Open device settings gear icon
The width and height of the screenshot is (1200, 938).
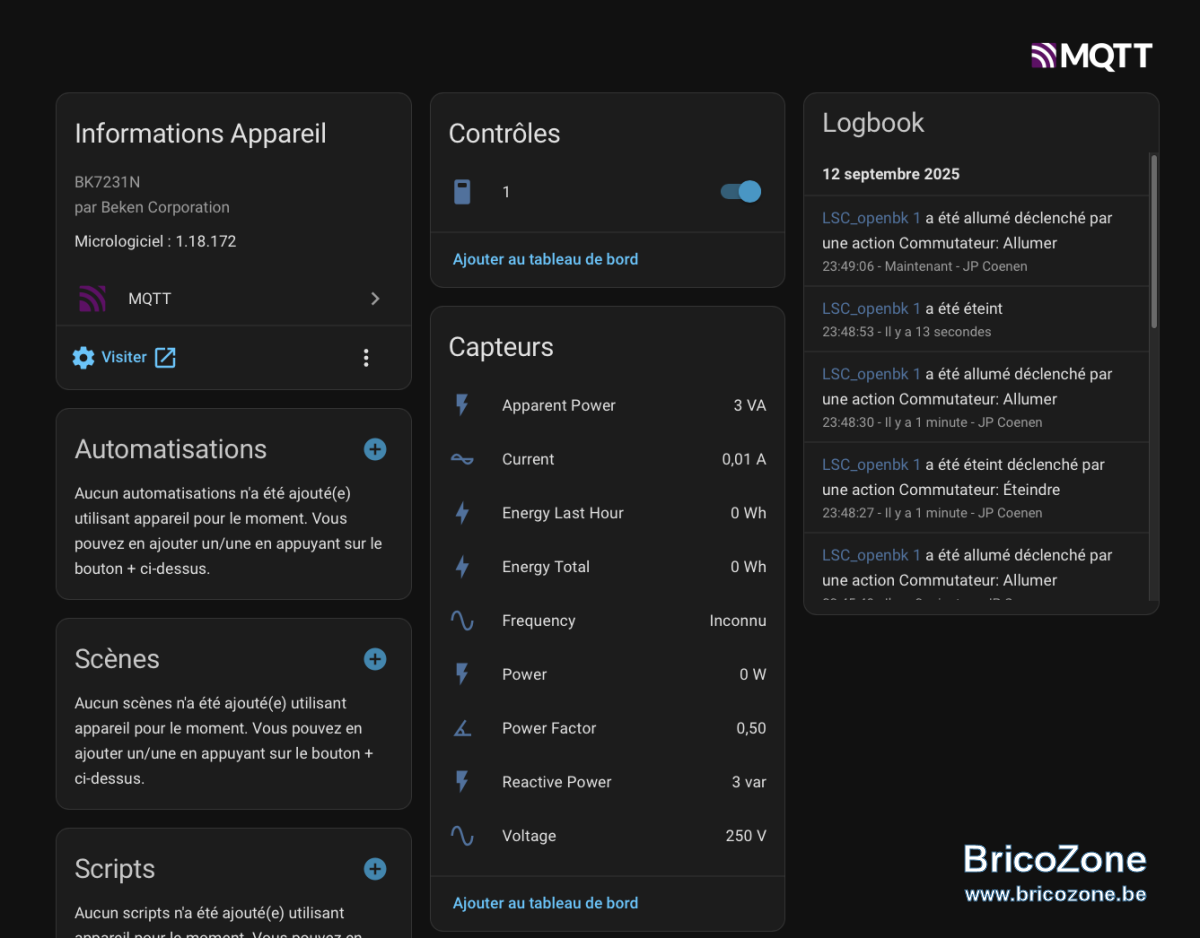pyautogui.click(x=83, y=357)
